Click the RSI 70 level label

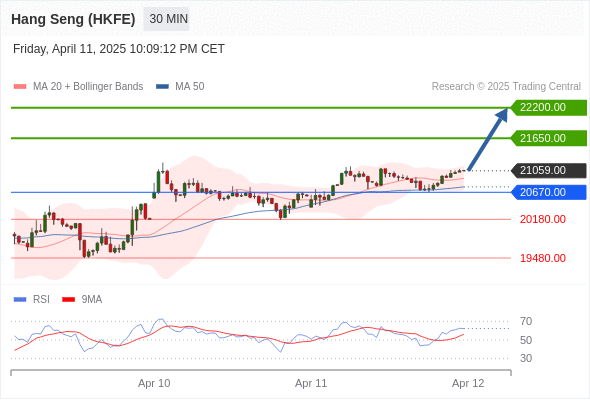coord(526,322)
